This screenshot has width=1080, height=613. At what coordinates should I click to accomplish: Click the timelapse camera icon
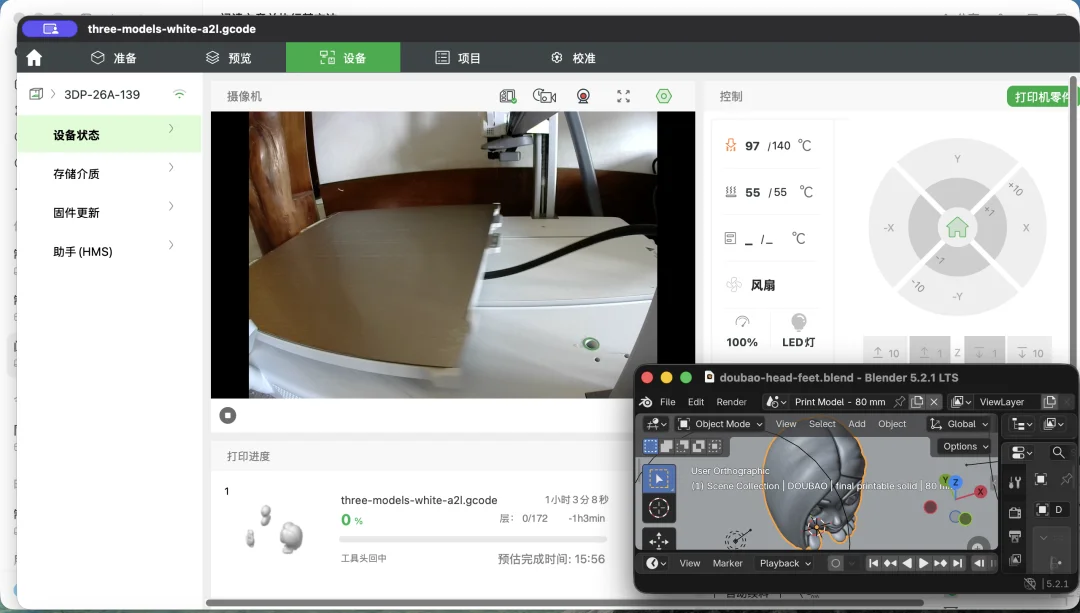coord(544,96)
